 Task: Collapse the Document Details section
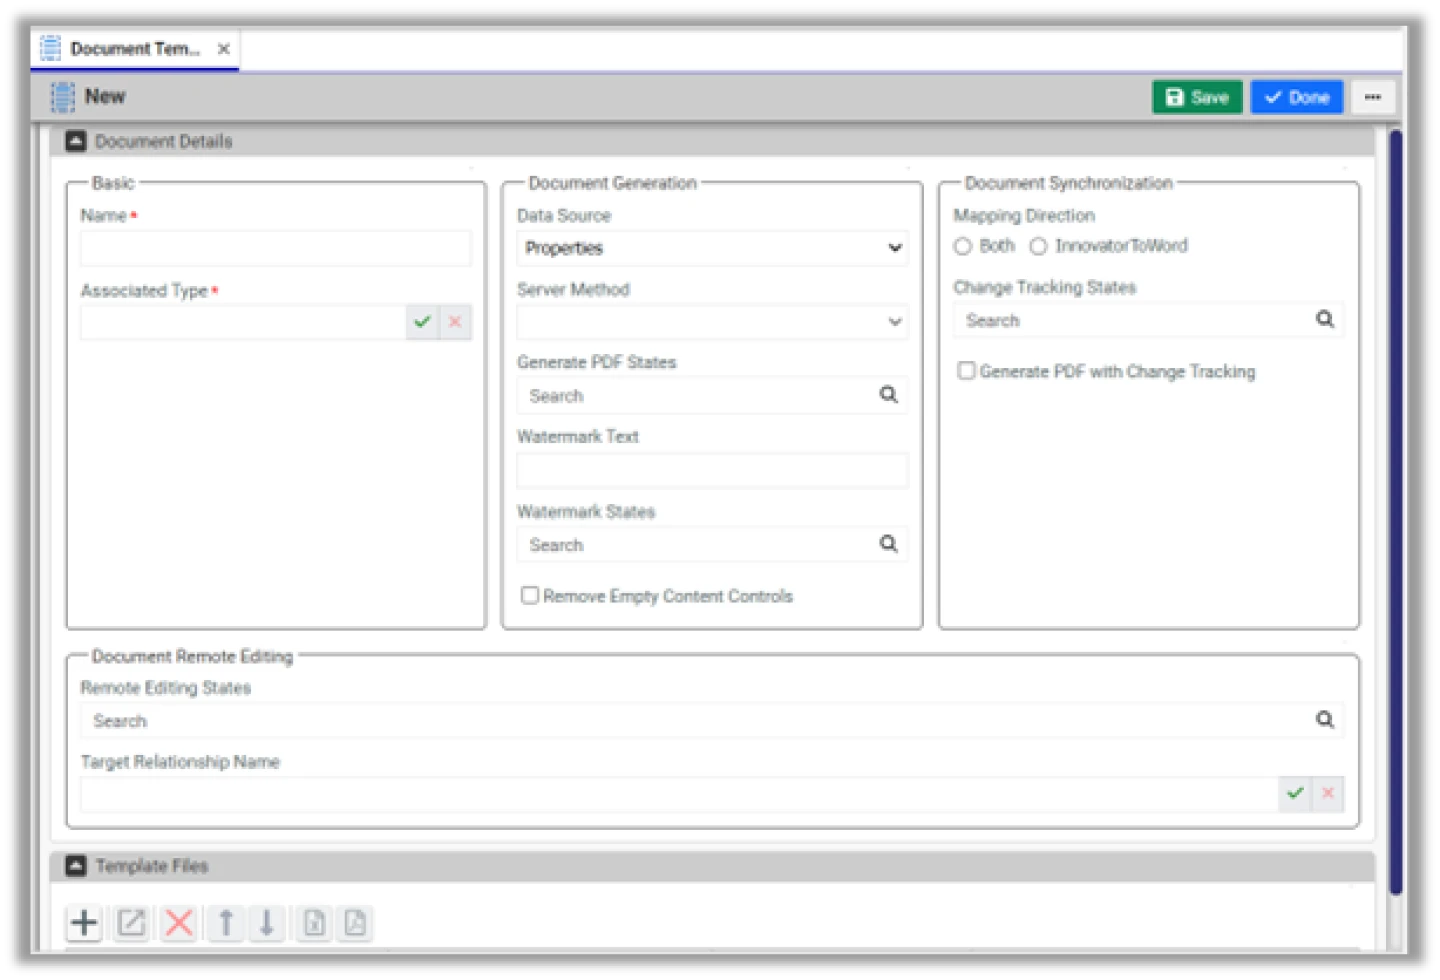coord(76,141)
